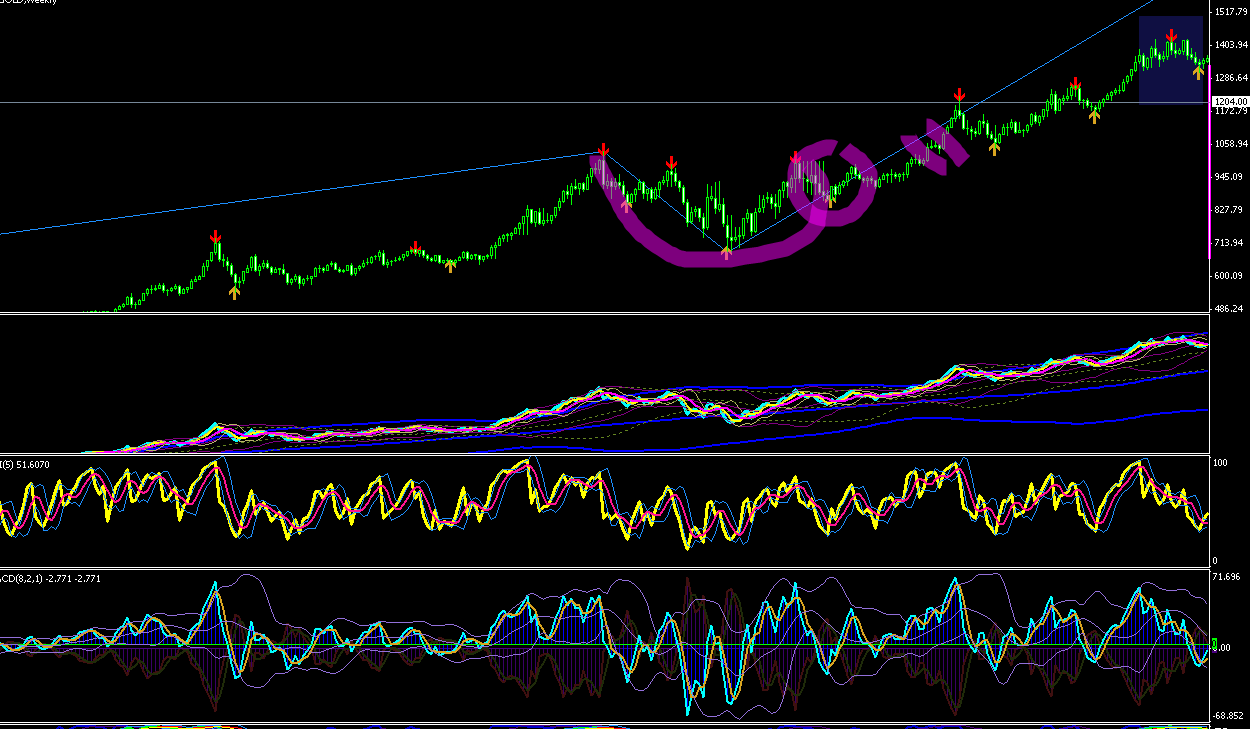Click the 1286.64 price axis value
Screen dimensions: 1250x729
tap(1231, 78)
